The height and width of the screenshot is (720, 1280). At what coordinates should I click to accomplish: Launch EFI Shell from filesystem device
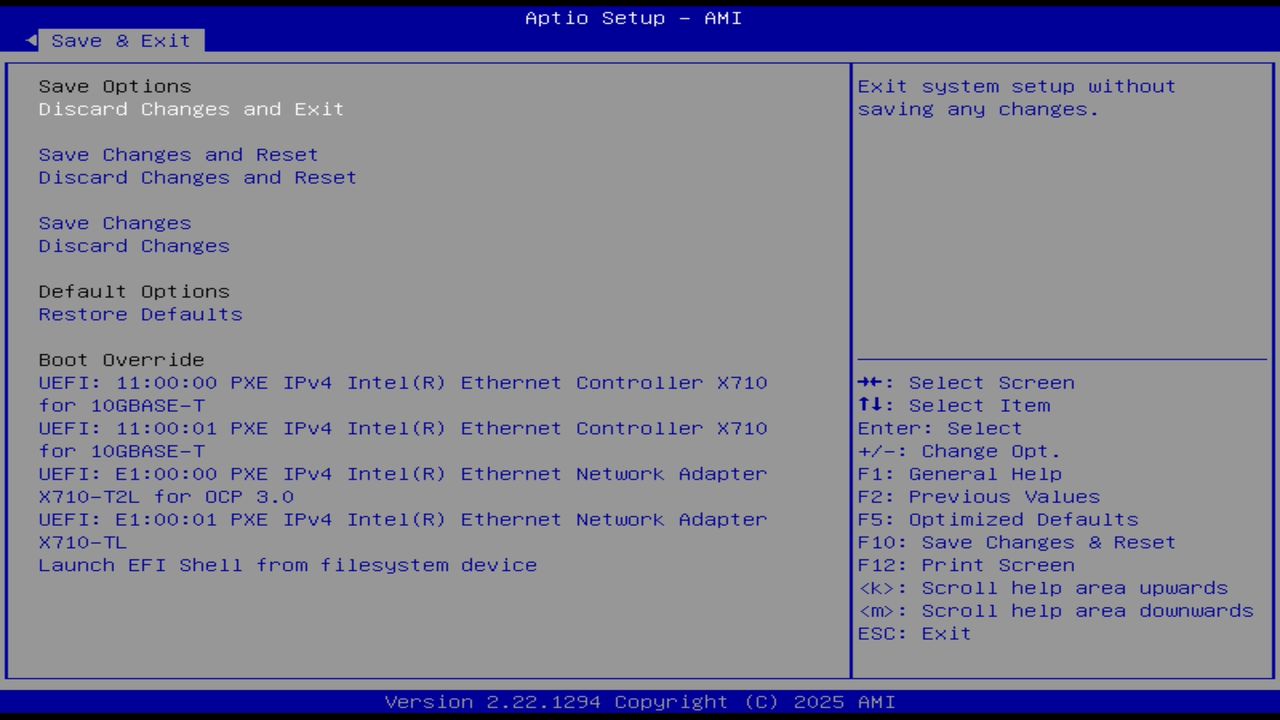coord(287,565)
